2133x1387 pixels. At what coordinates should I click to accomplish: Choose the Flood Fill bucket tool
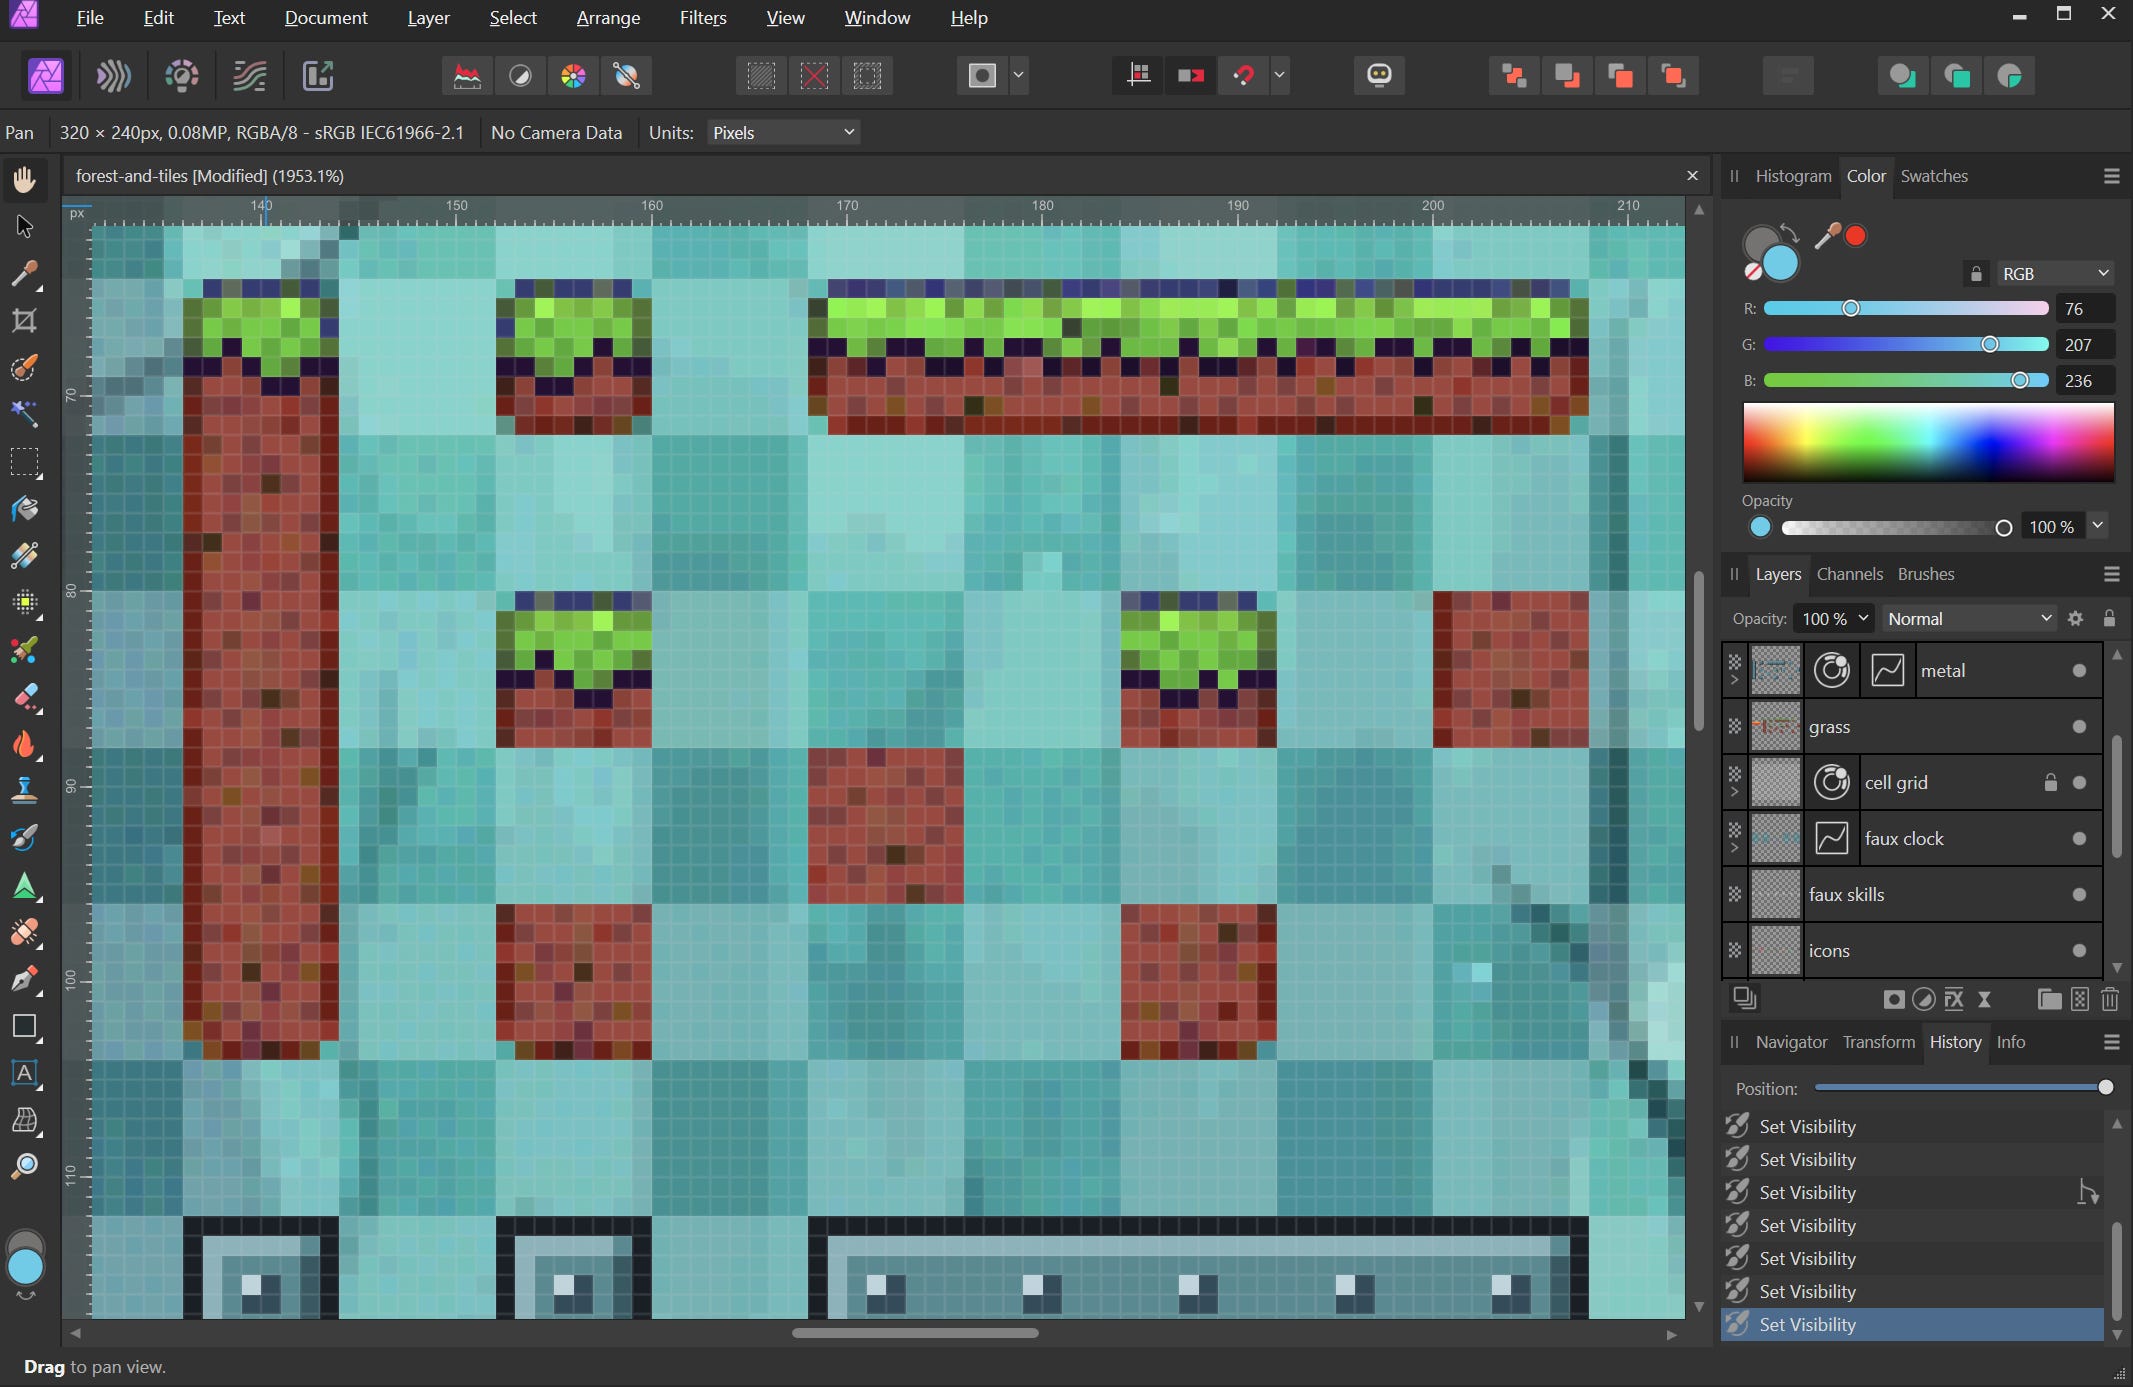coord(24,509)
